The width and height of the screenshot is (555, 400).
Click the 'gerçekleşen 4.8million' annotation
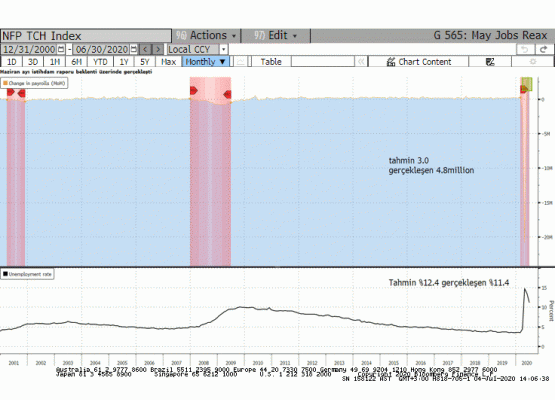pos(431,170)
